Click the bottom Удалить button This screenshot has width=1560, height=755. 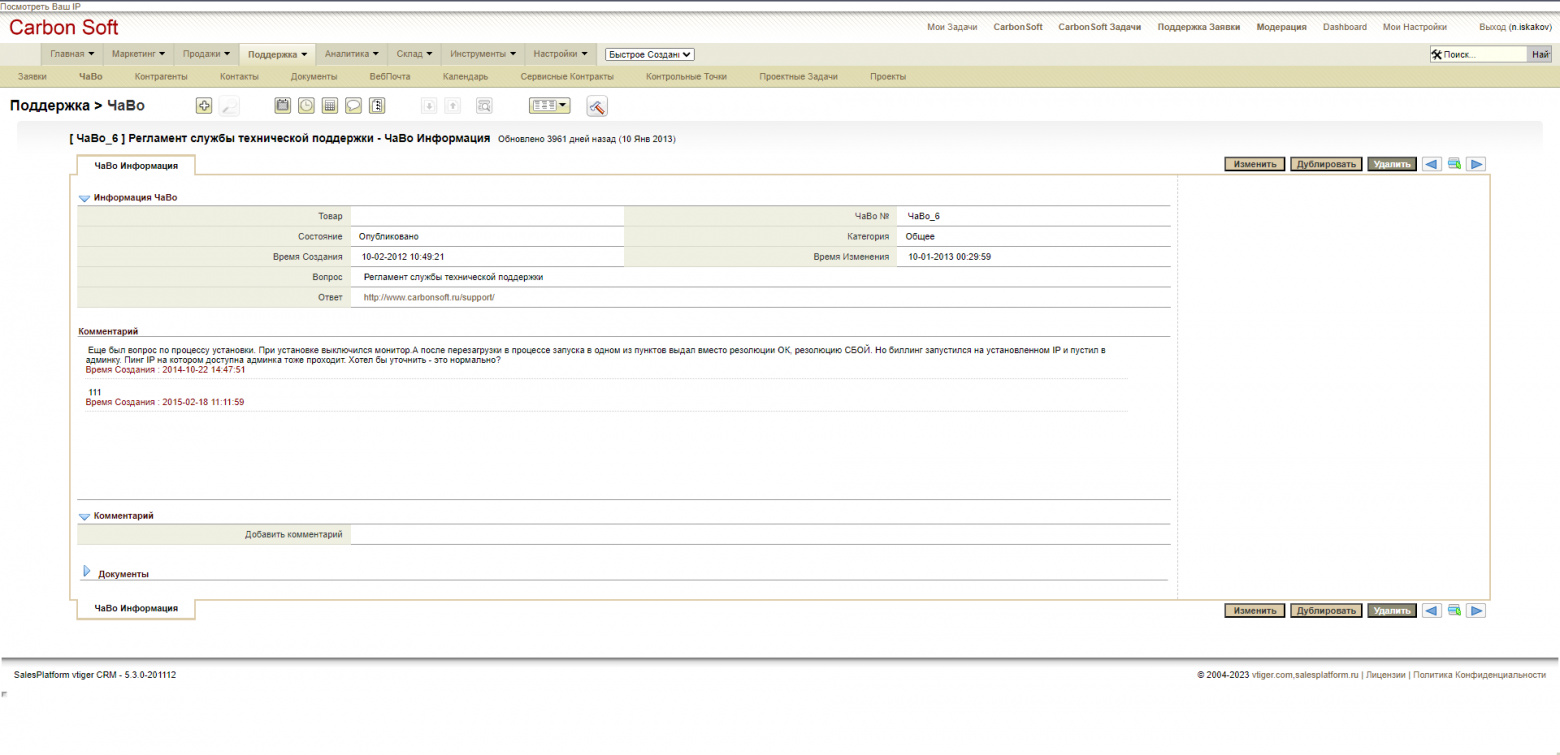[1391, 610]
